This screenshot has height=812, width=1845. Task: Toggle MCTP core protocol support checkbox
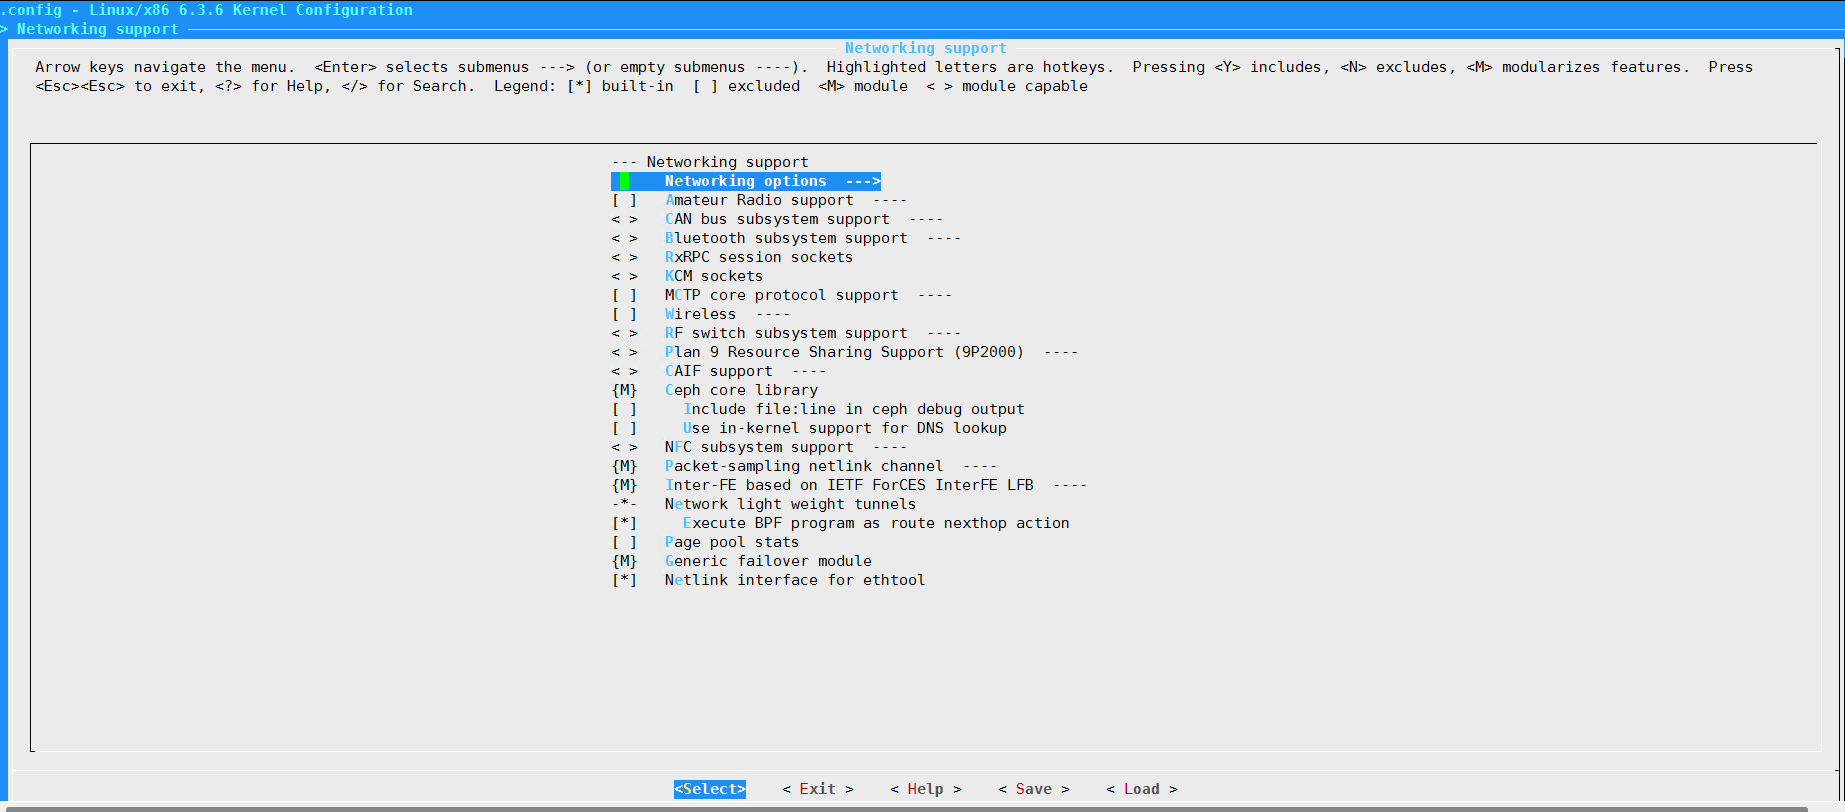(x=624, y=295)
